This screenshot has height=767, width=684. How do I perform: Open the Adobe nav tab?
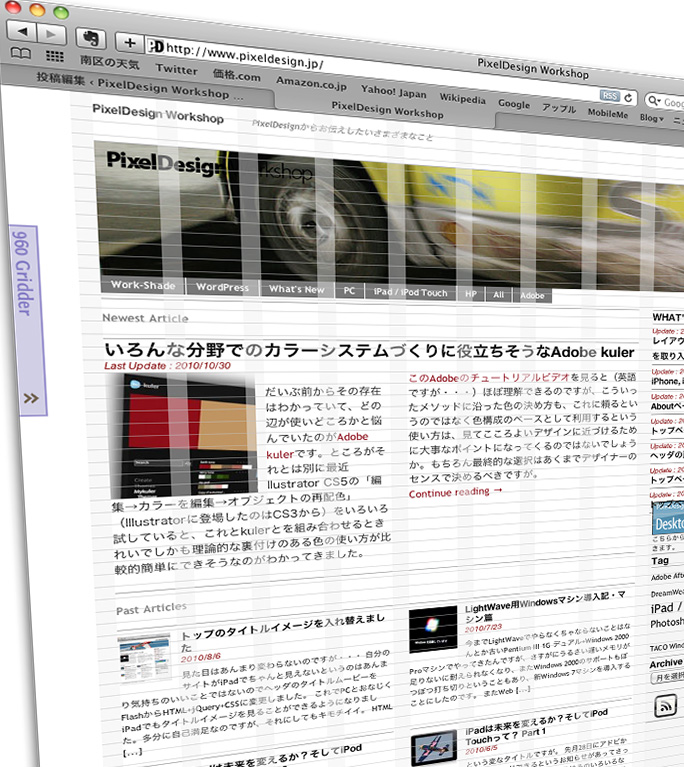coord(532,295)
